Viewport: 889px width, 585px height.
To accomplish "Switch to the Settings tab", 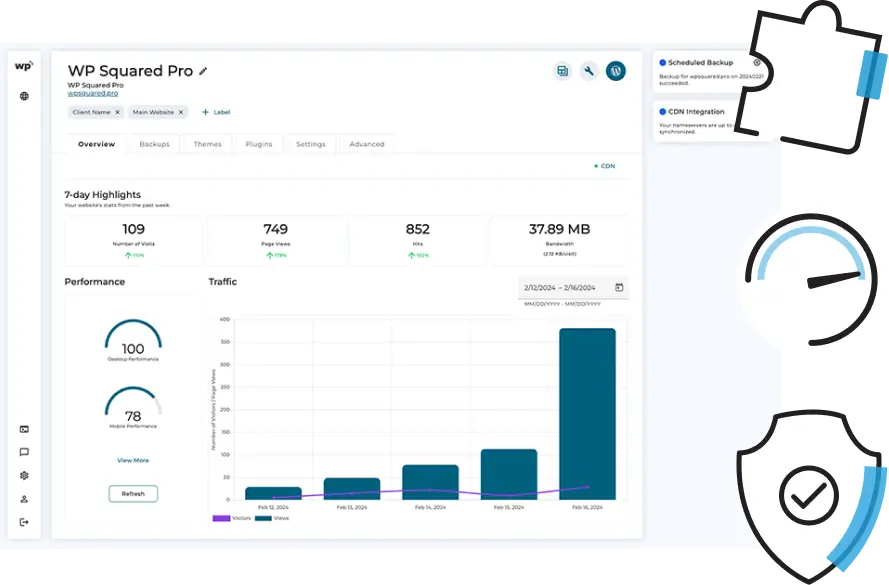I will click(311, 144).
